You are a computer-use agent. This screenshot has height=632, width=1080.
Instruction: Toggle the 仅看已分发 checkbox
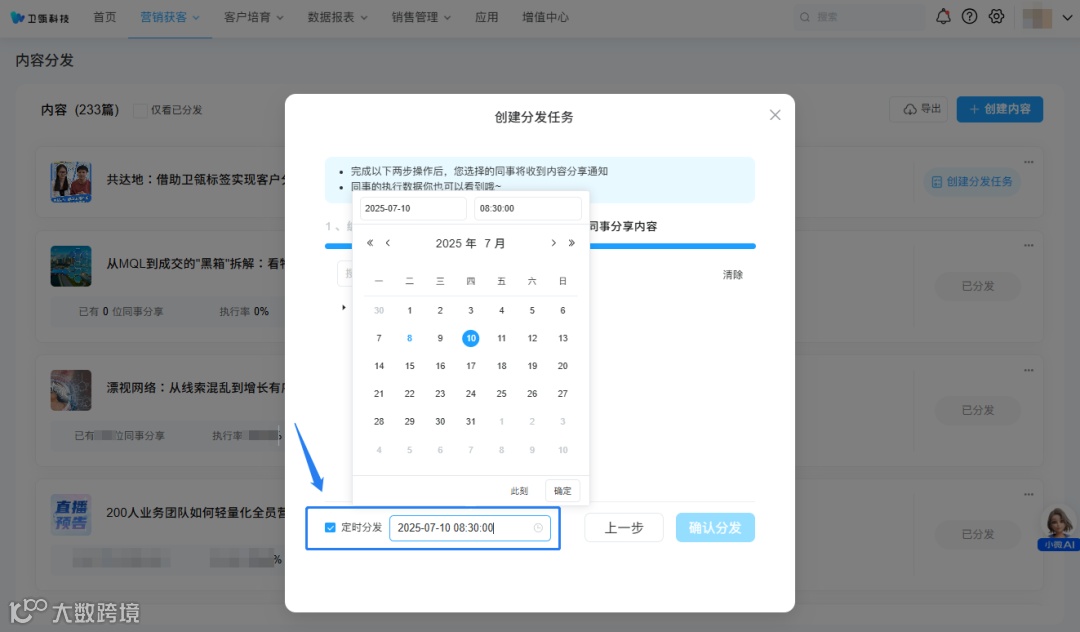click(x=139, y=110)
